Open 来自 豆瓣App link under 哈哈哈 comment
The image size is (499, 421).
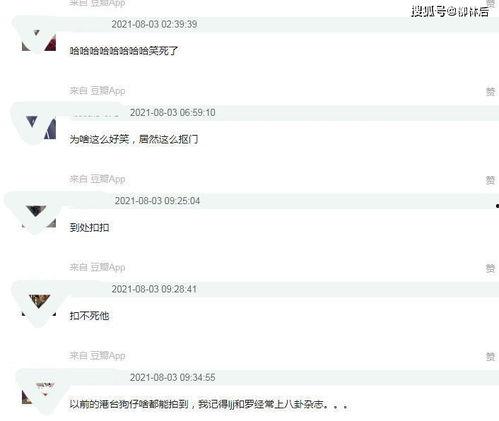[97, 91]
